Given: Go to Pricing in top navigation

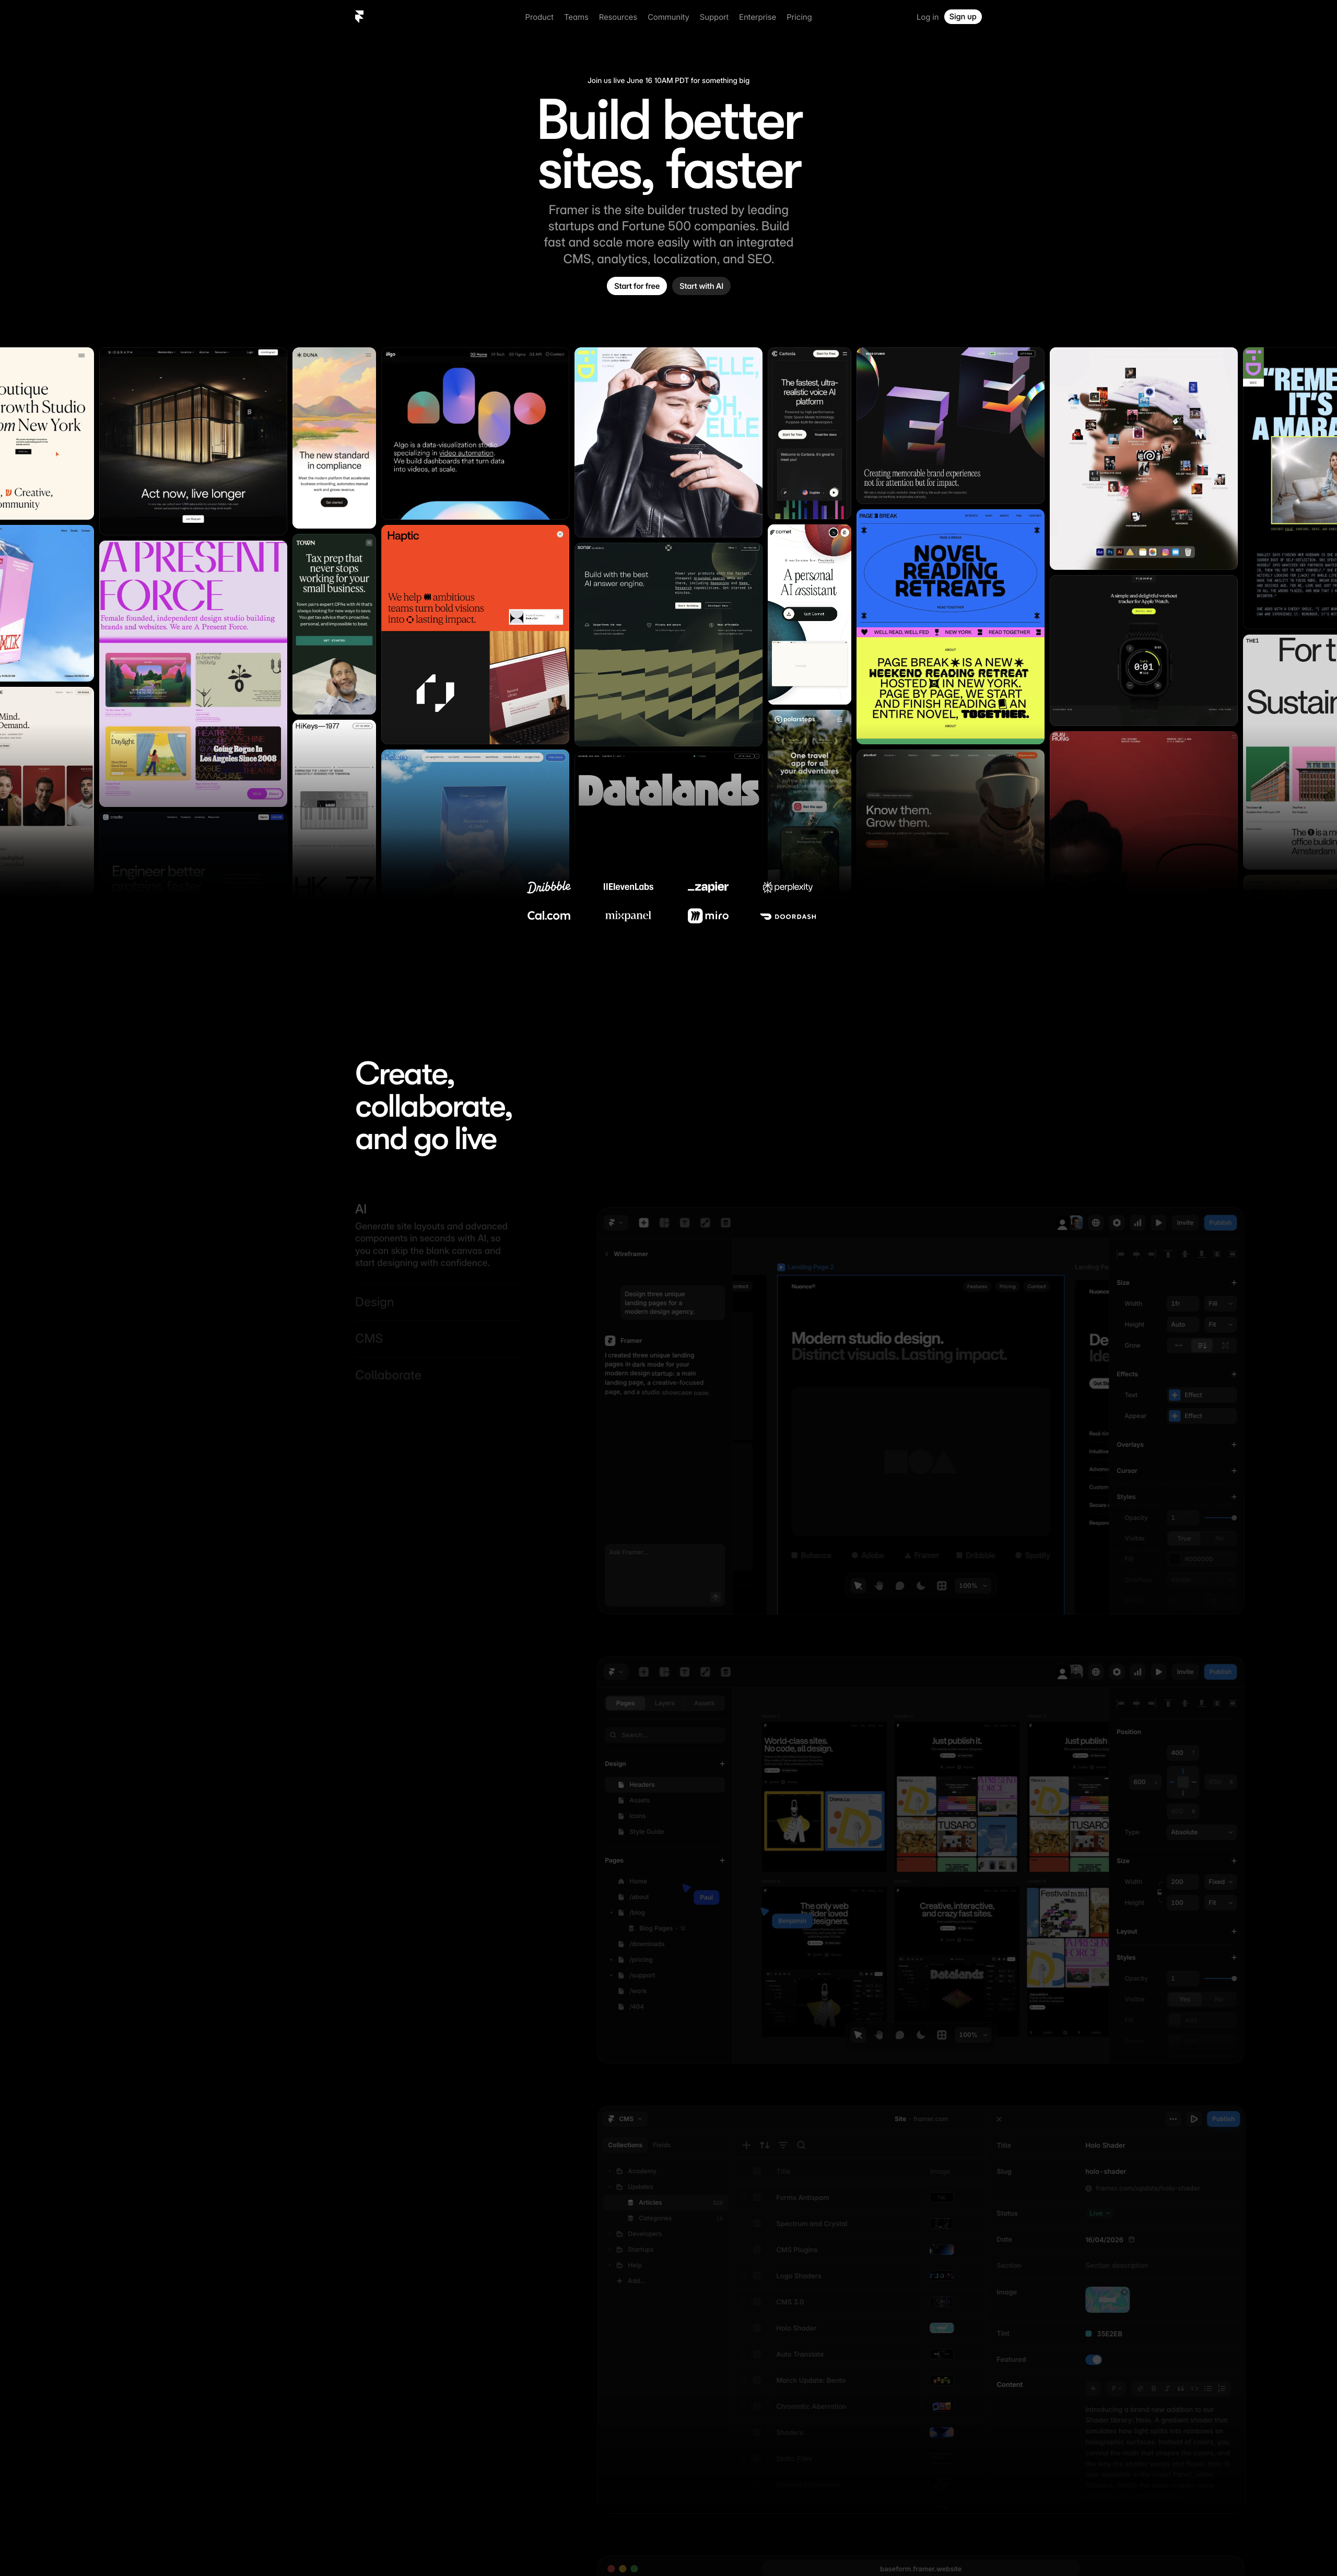Looking at the screenshot, I should [799, 17].
